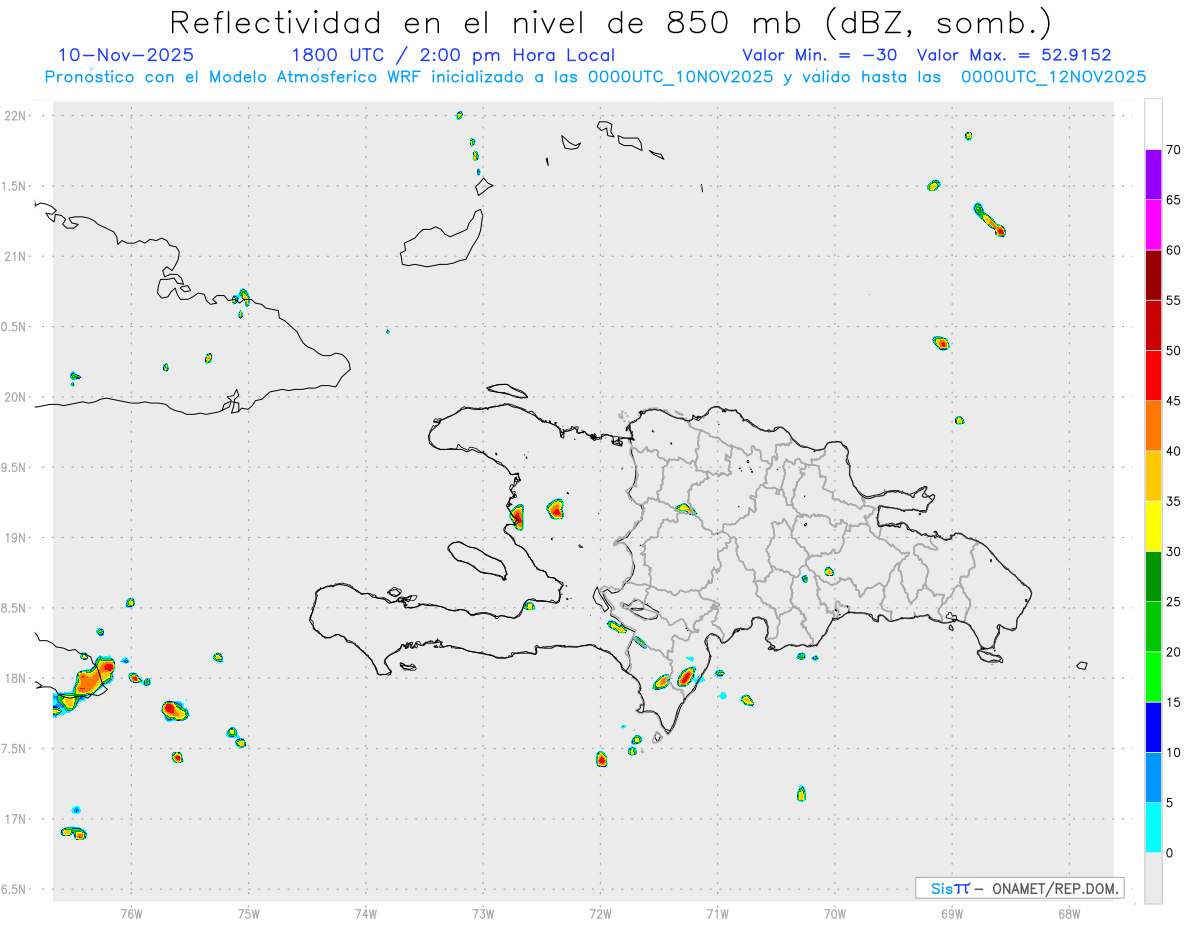This screenshot has height=927, width=1200.
Task: Select the dark red 55–60 dBZ colorbar segment
Action: tap(1153, 275)
